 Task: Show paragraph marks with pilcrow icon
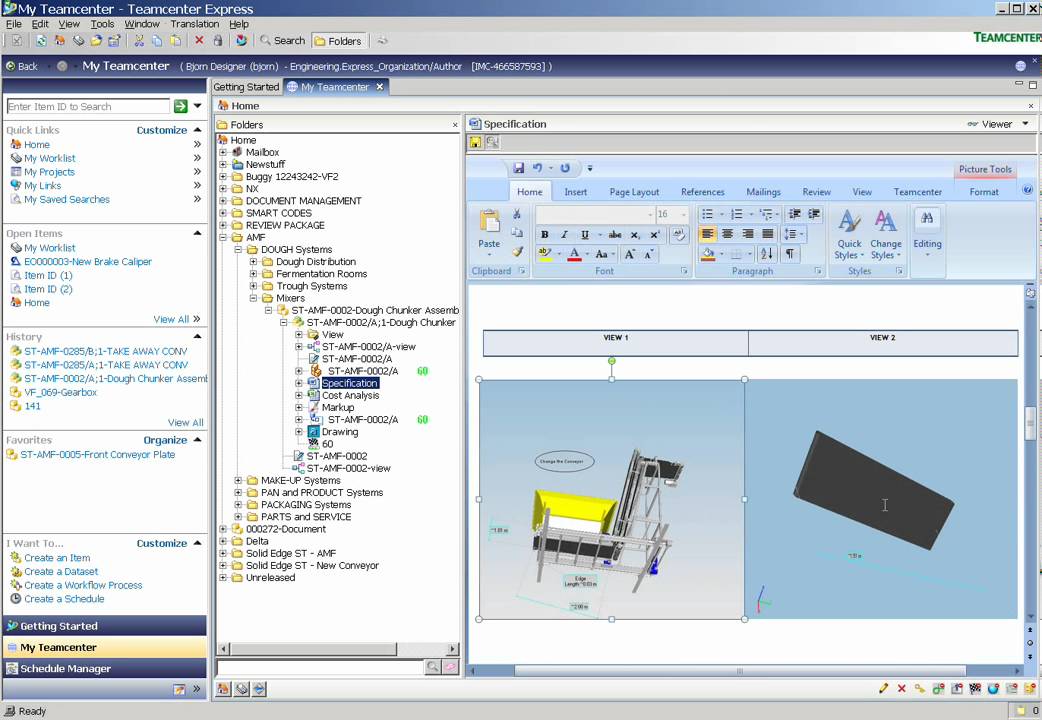point(789,253)
